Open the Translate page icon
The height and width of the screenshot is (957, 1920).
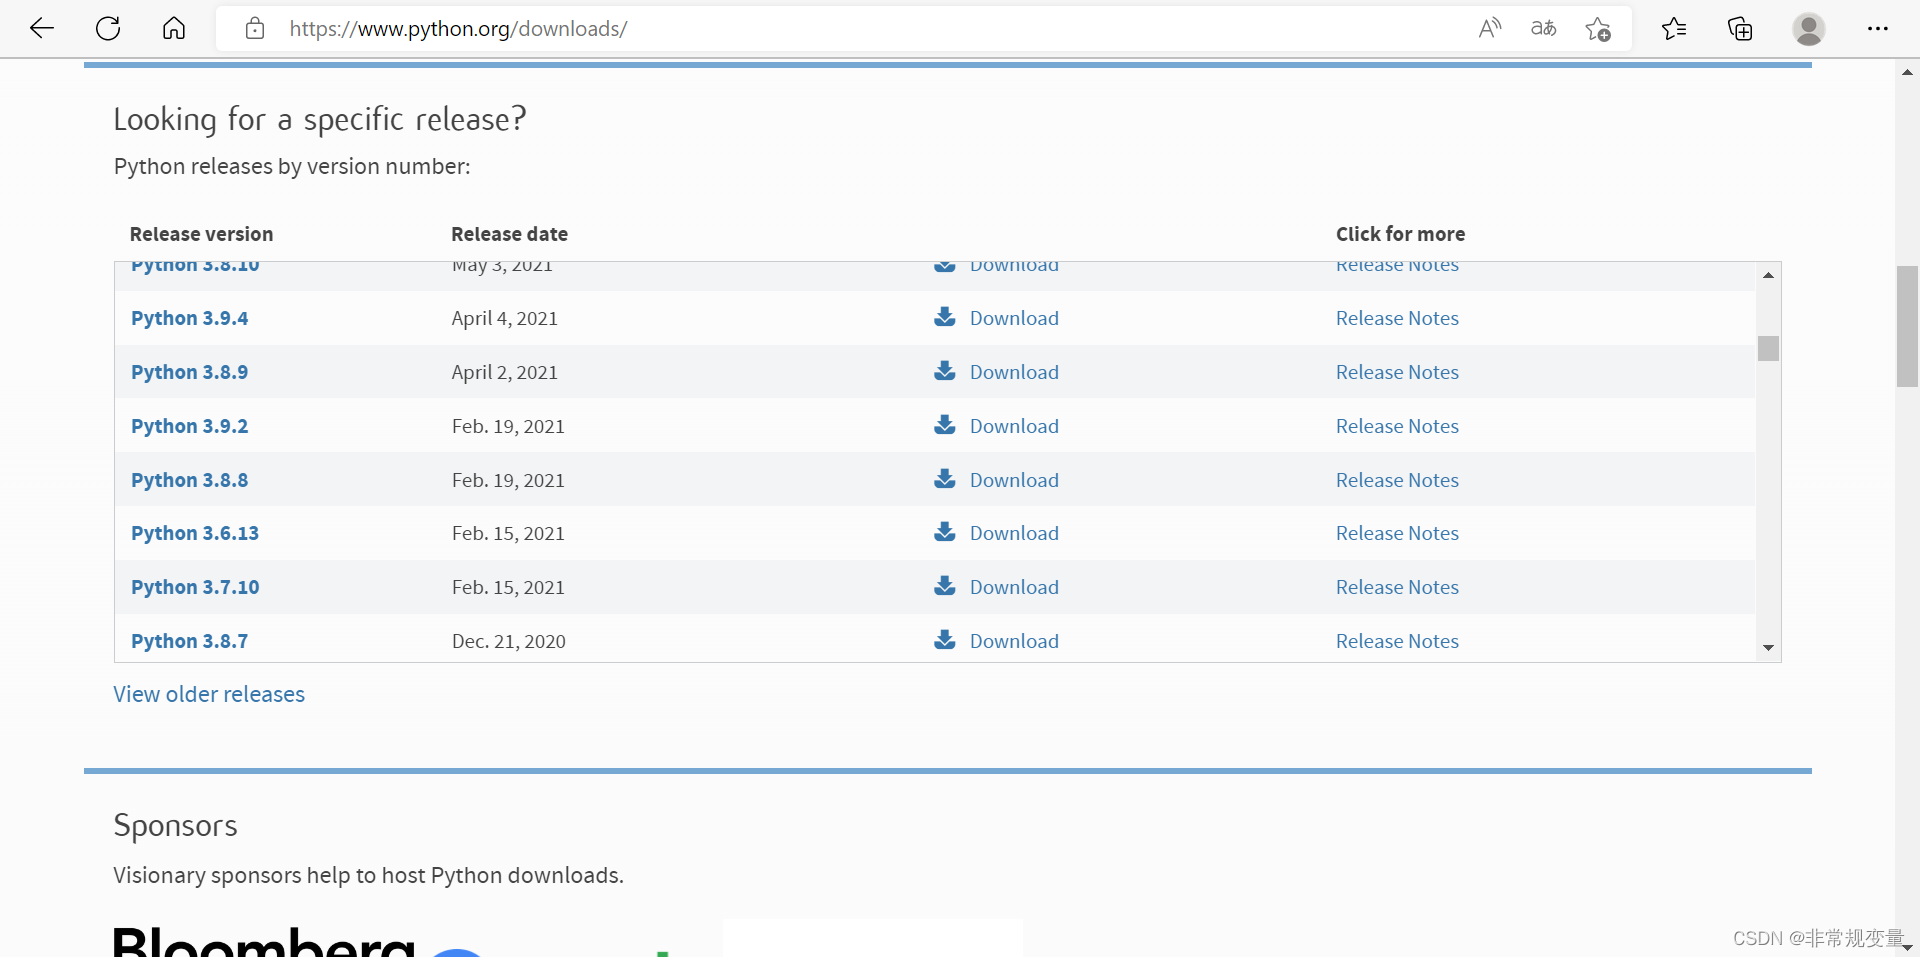(1544, 28)
